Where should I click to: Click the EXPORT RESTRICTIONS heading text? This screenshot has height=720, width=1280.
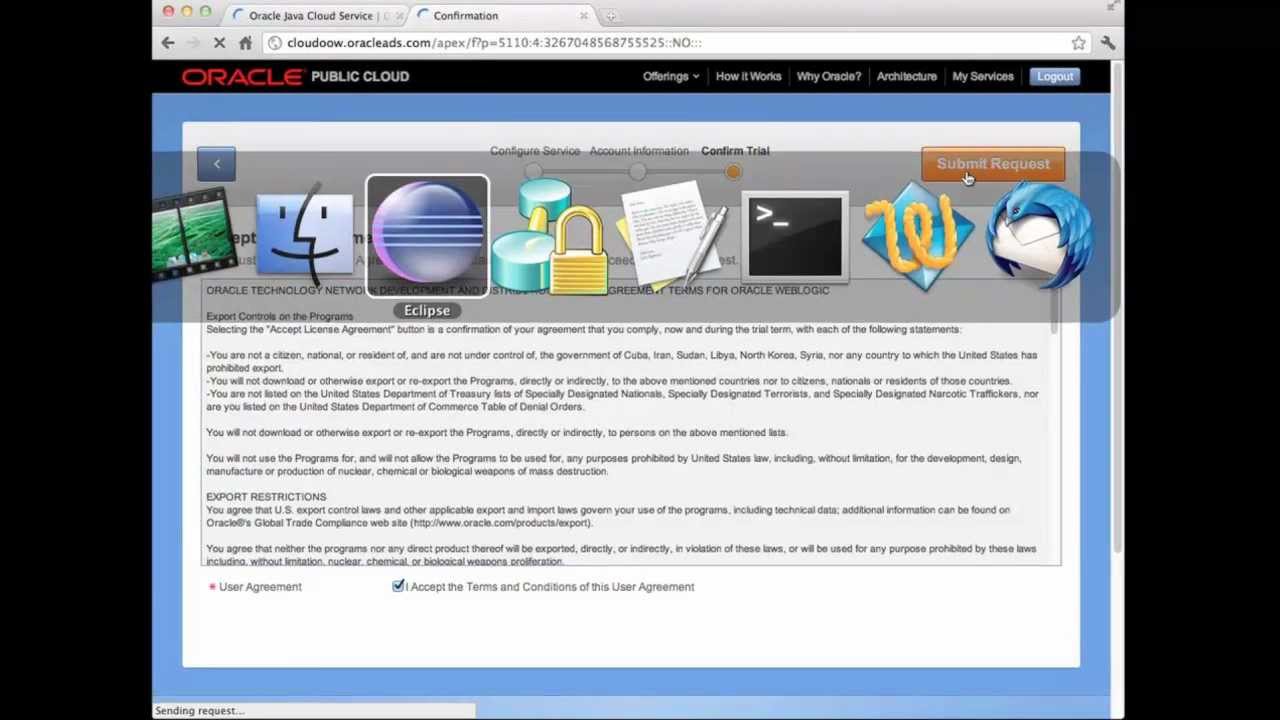266,497
